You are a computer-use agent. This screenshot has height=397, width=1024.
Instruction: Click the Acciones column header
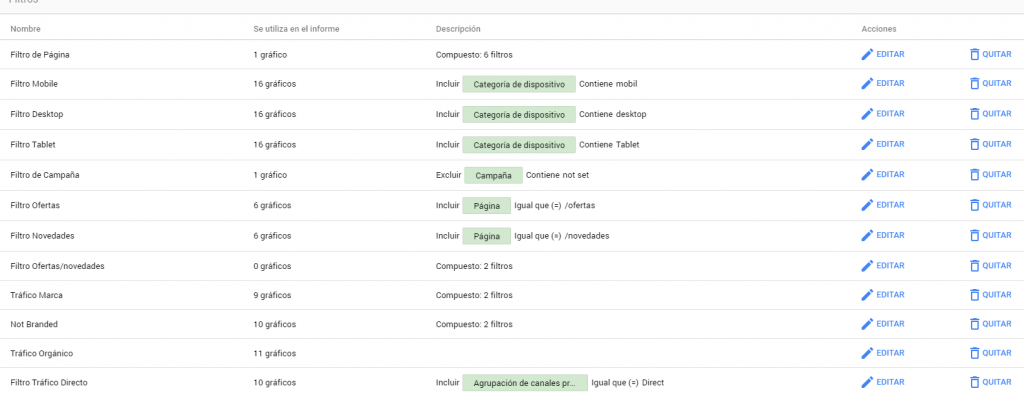tap(879, 29)
